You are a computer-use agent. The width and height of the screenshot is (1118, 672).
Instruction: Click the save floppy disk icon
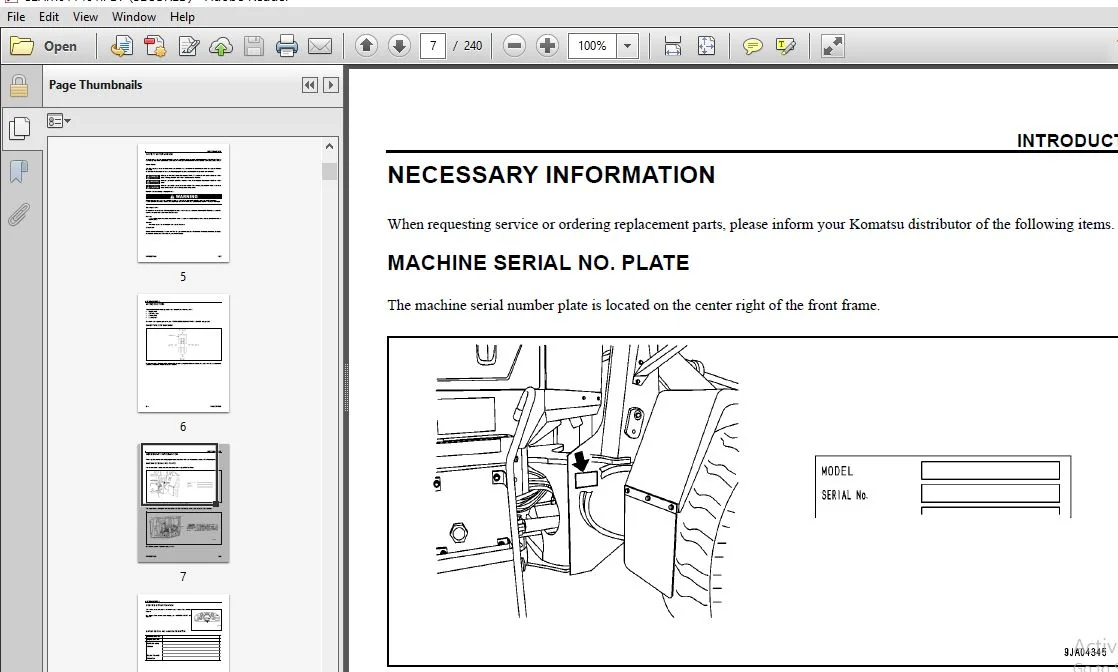(254, 46)
